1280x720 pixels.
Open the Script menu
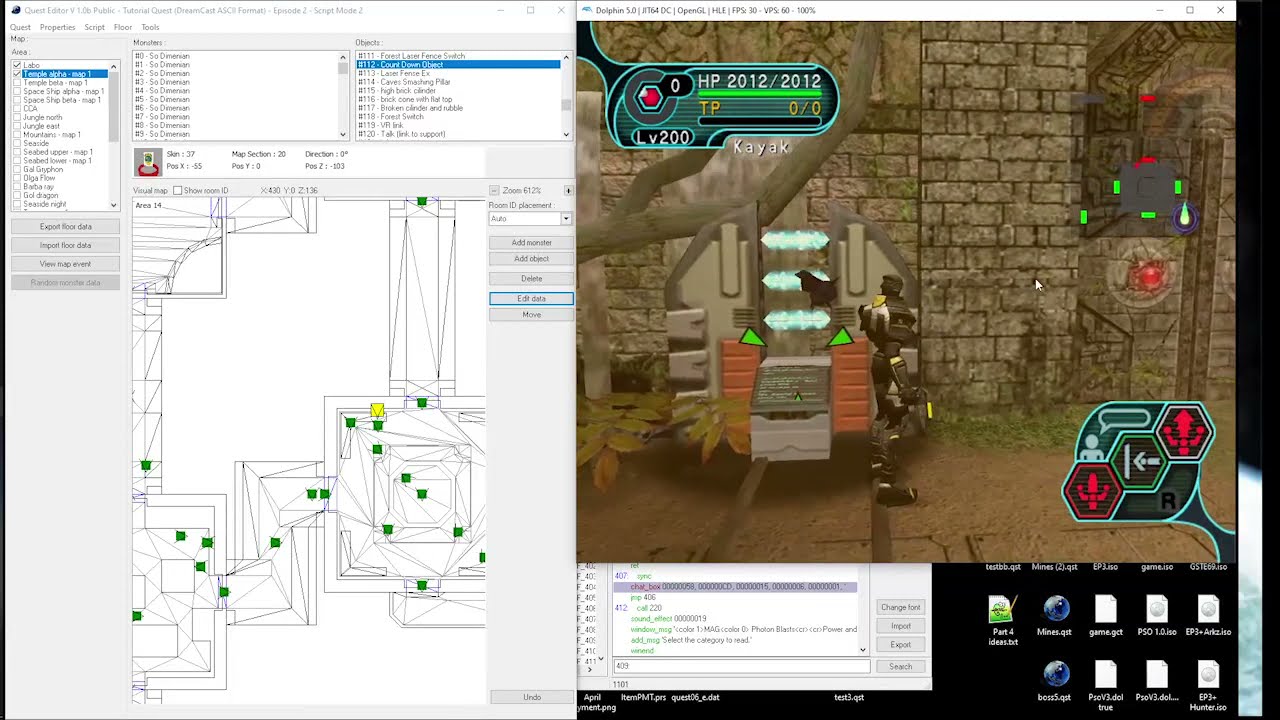[94, 27]
